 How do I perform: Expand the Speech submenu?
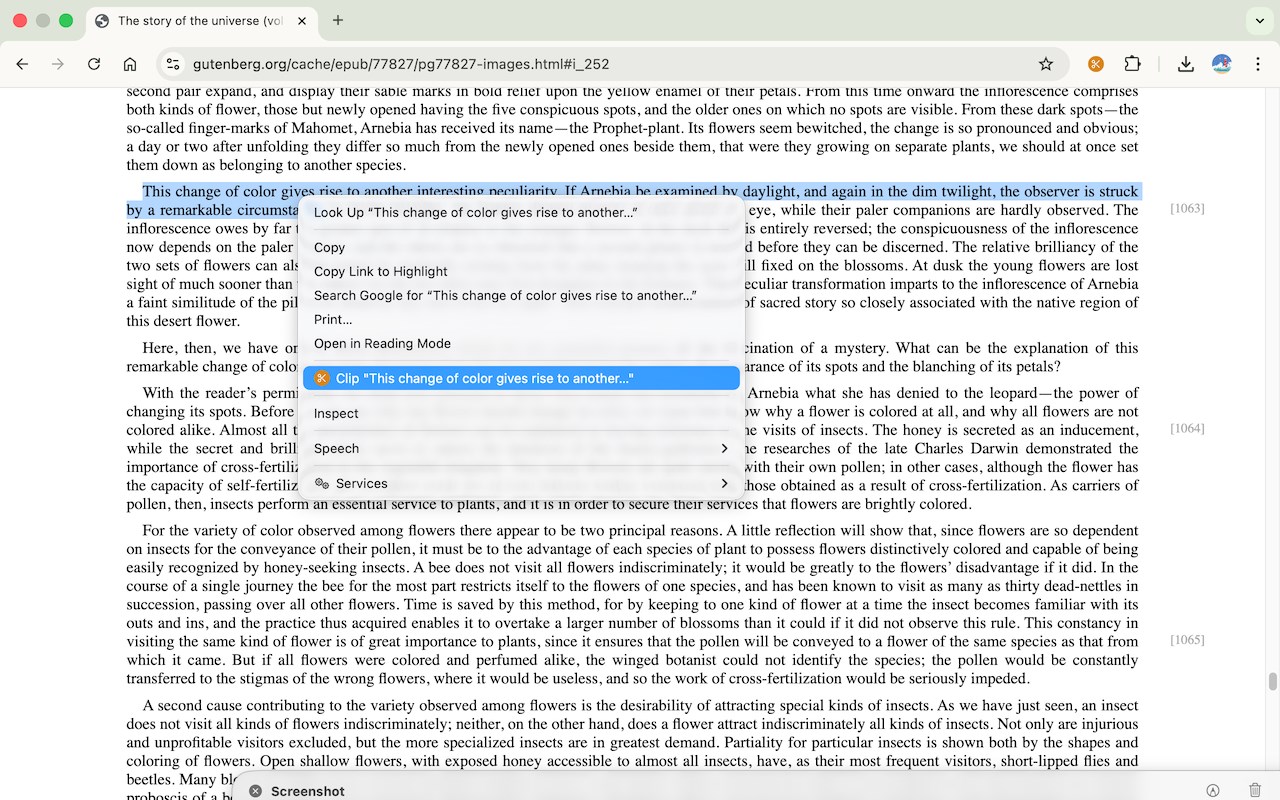[521, 448]
